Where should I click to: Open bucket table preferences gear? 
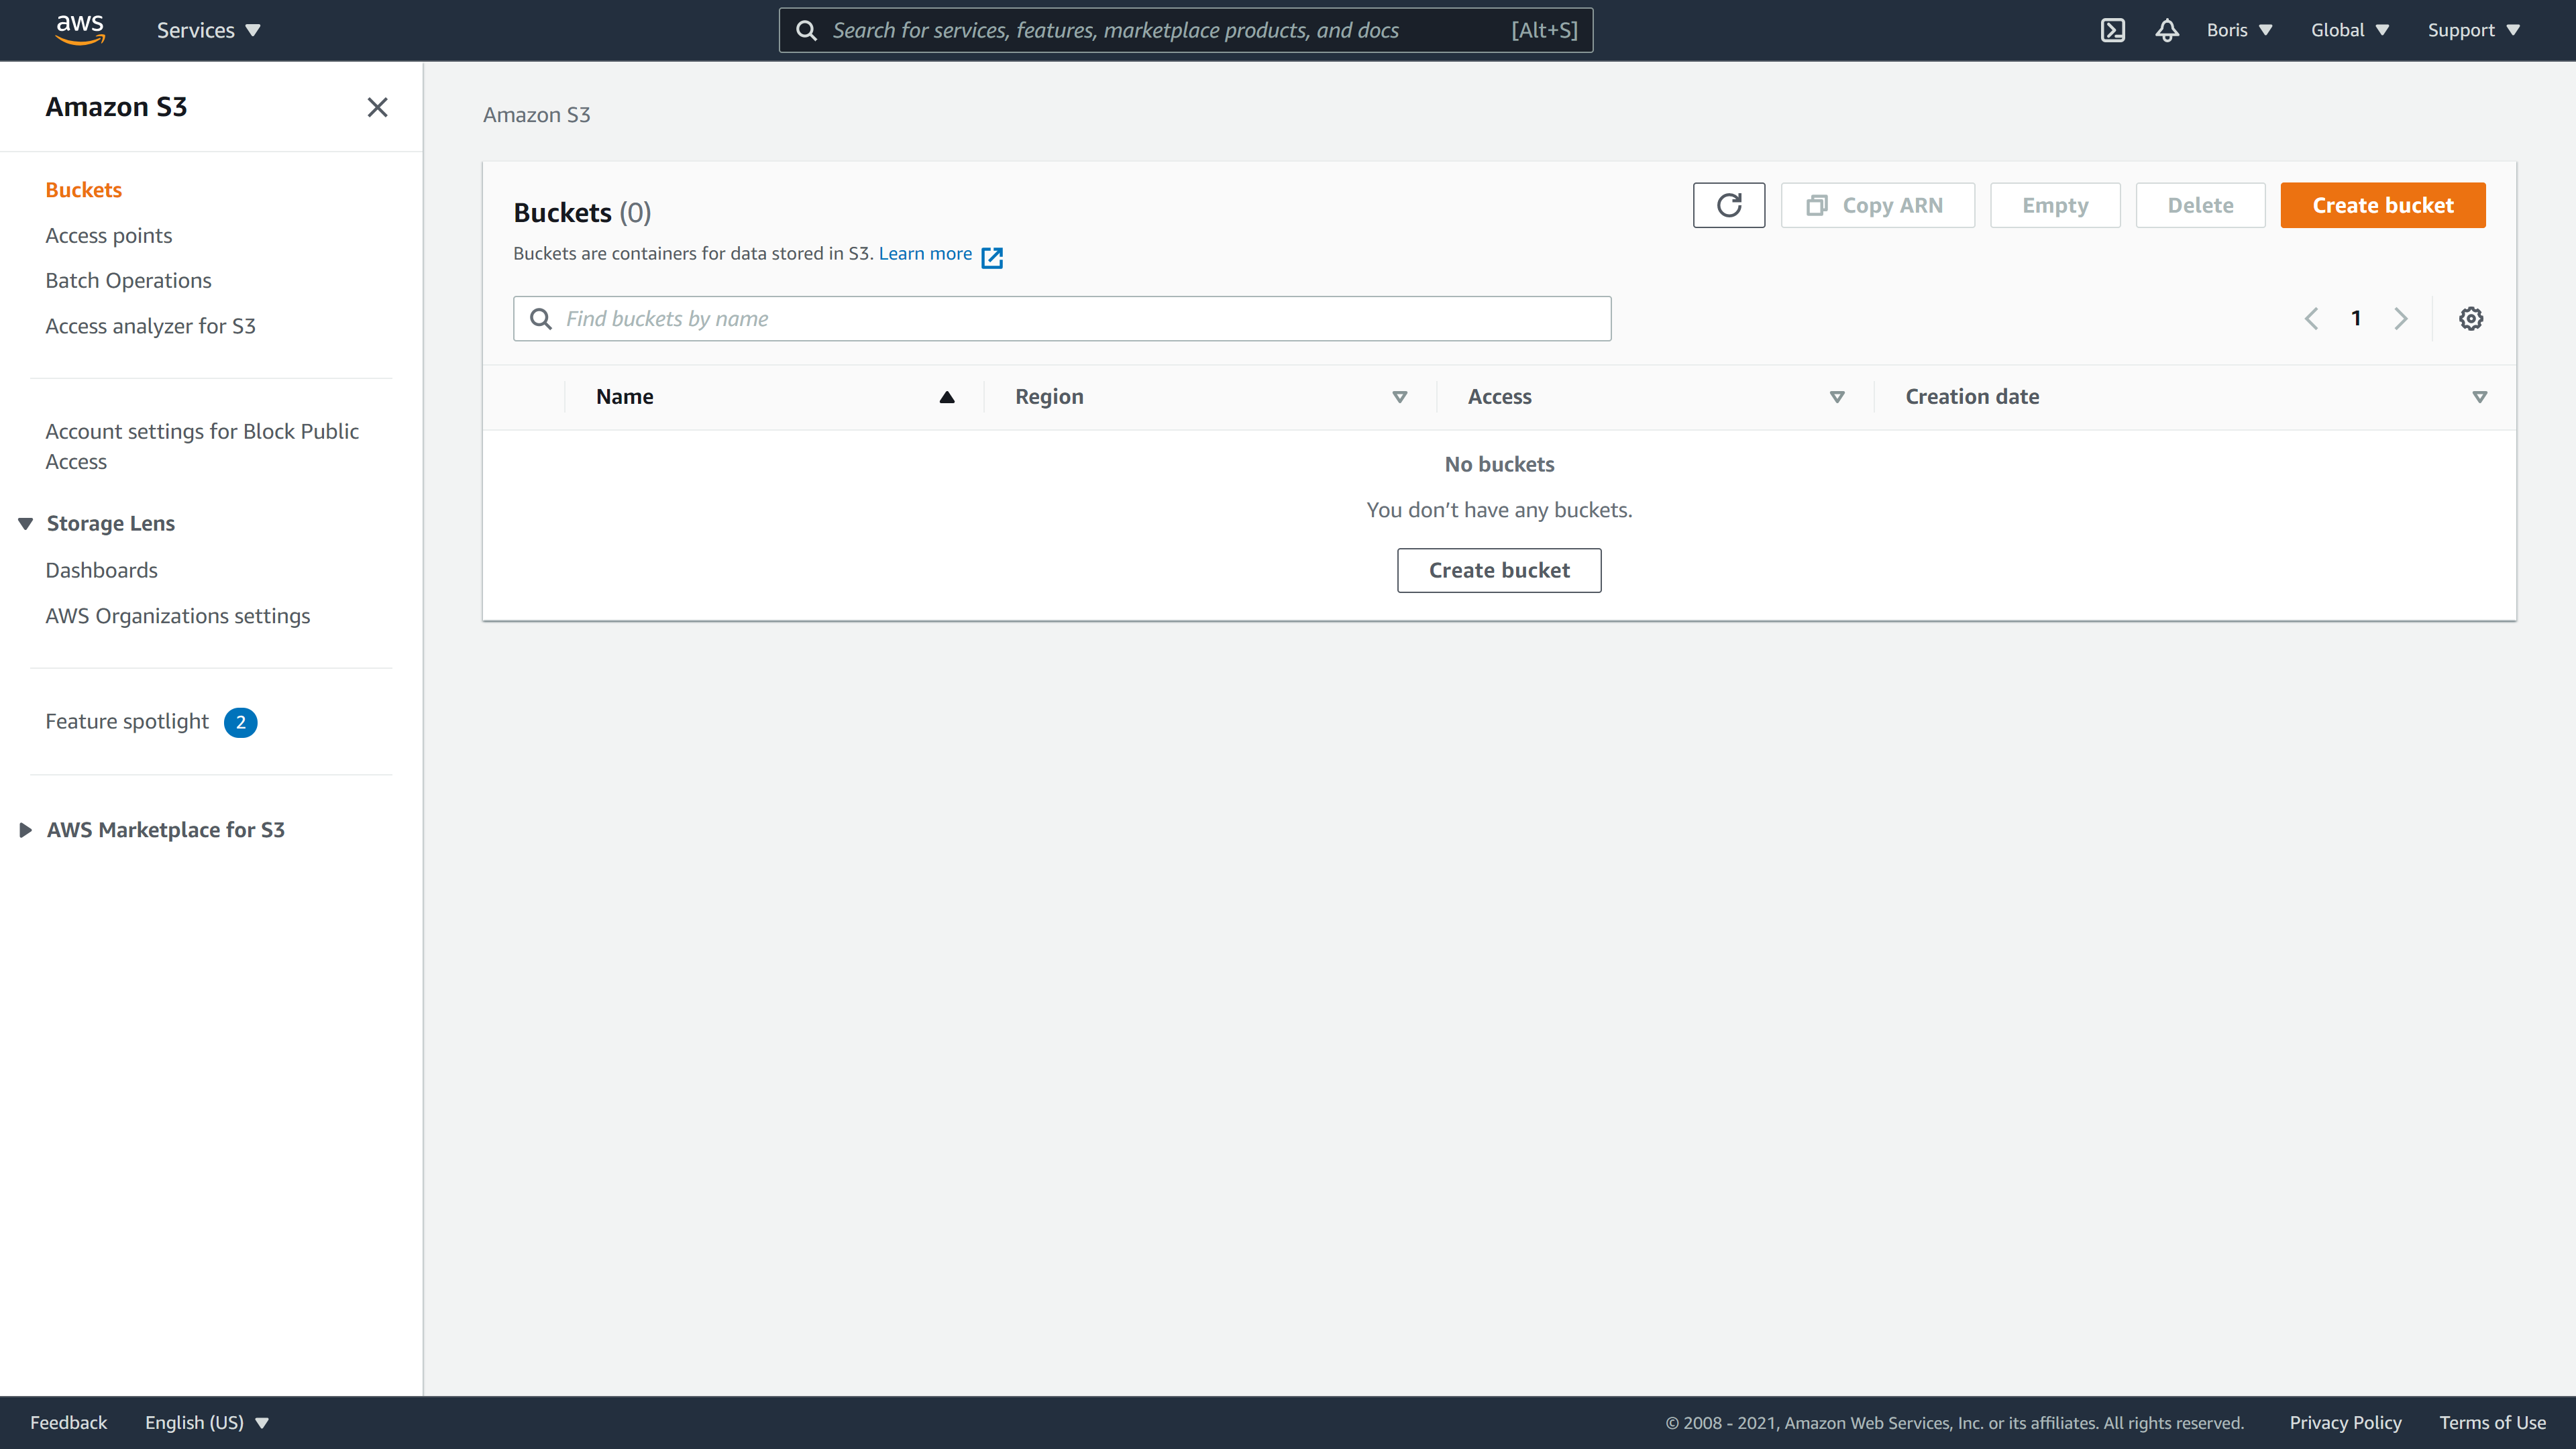coord(2471,318)
